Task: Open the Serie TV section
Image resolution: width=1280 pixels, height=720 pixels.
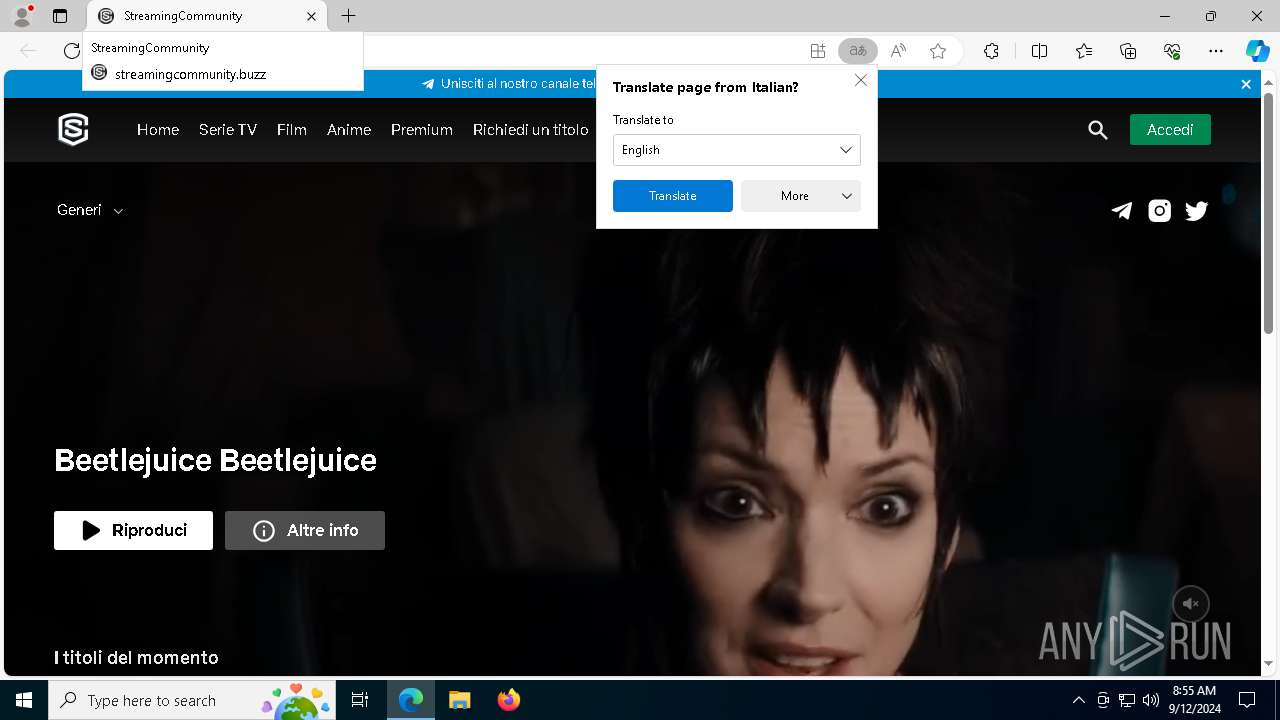Action: click(x=228, y=130)
